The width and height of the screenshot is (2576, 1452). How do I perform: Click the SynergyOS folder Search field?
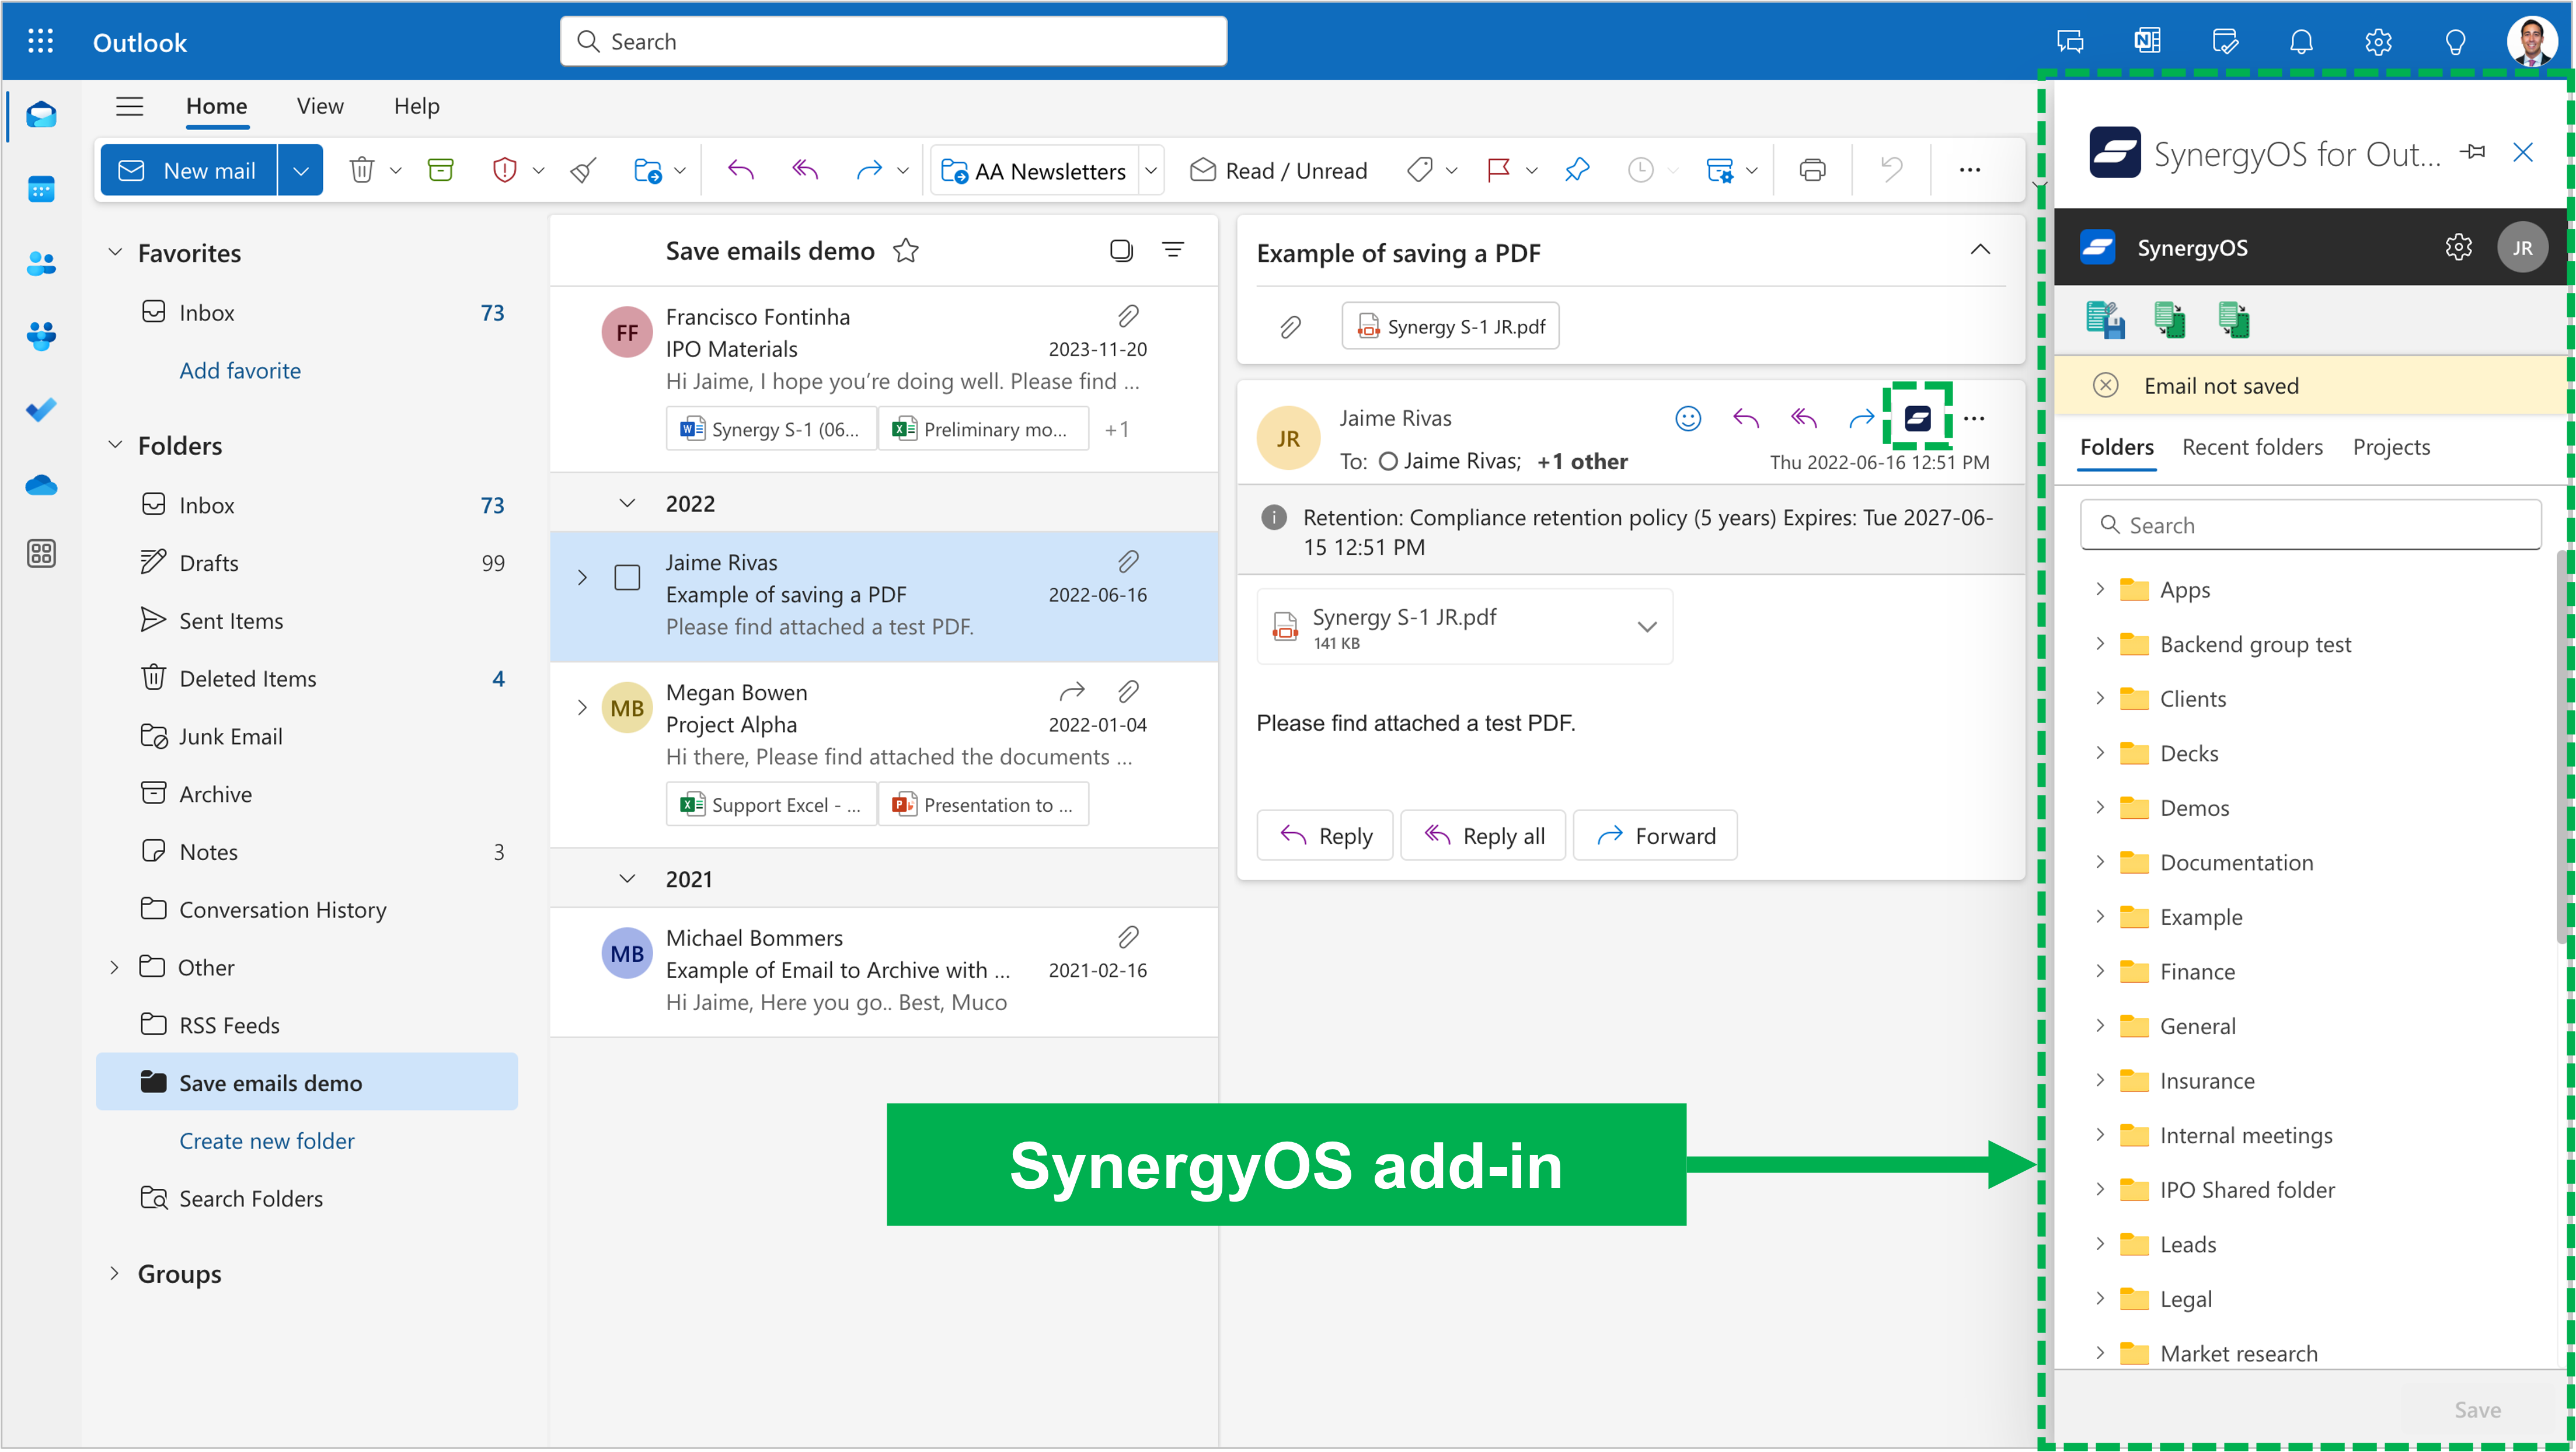pos(2310,525)
